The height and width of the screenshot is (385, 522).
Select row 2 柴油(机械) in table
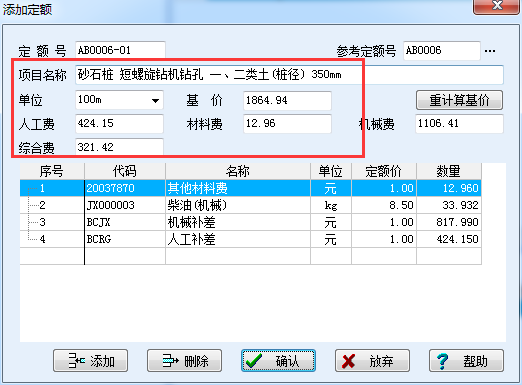(x=251, y=205)
